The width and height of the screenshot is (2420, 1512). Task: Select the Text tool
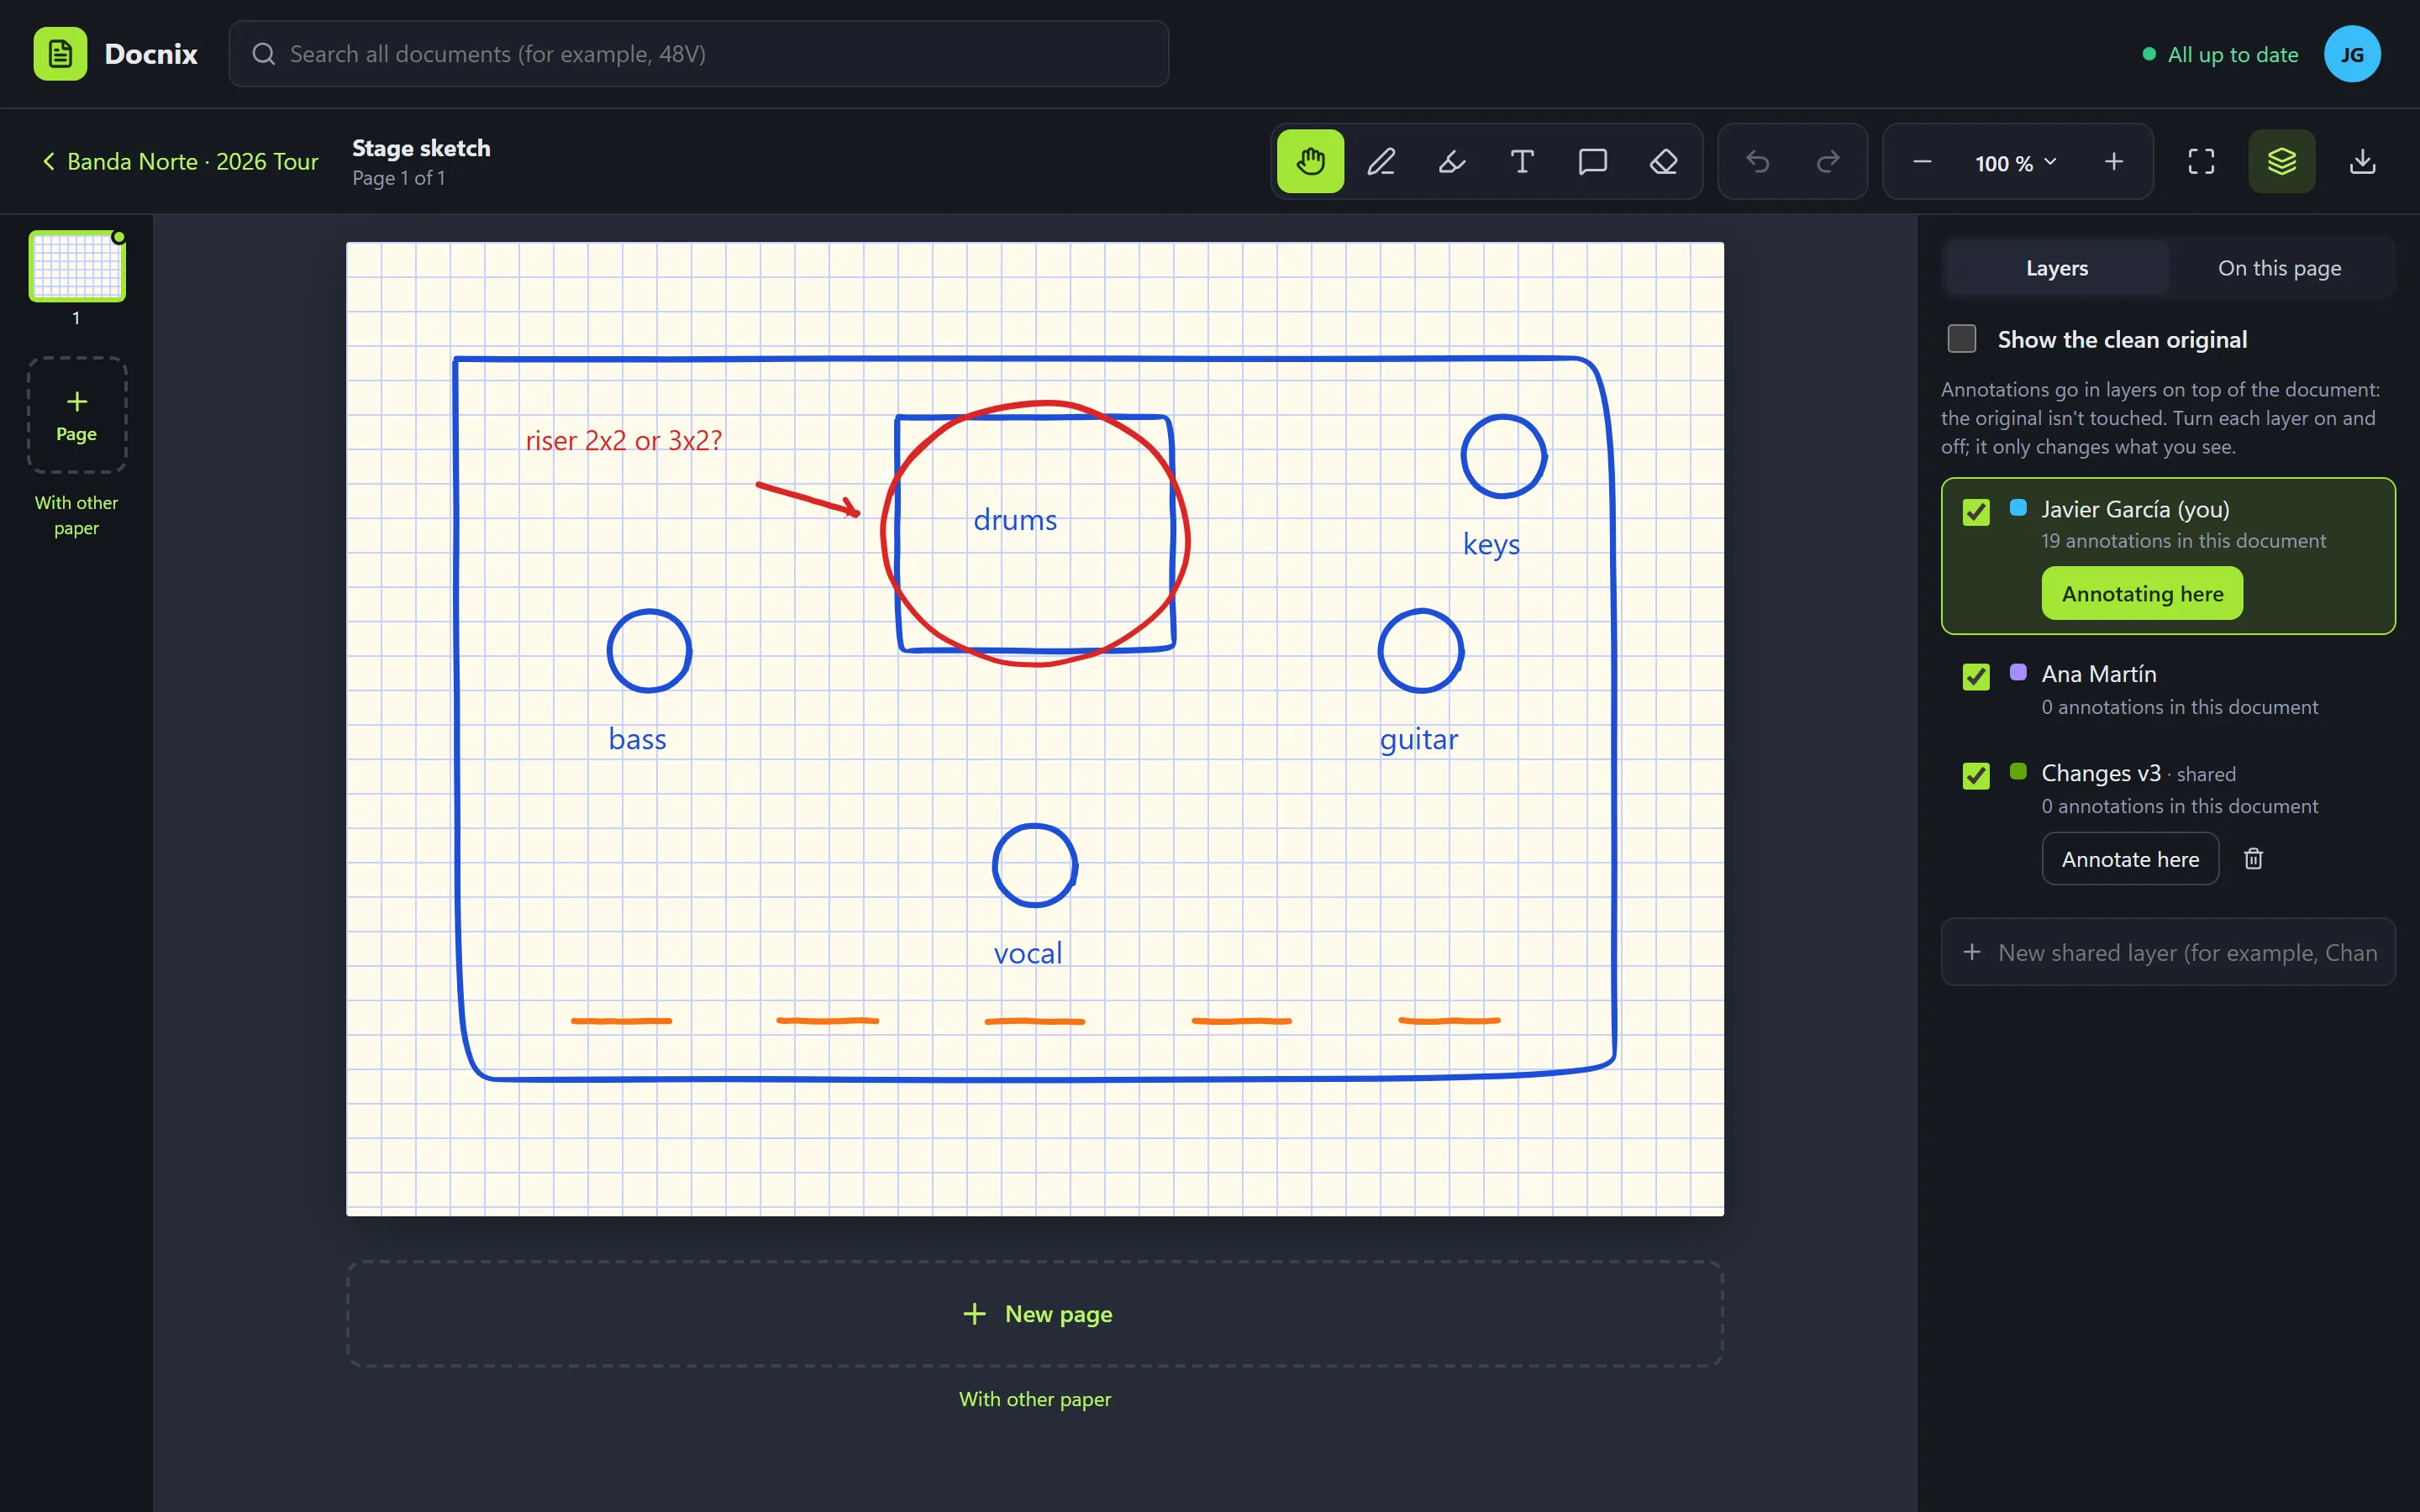[1522, 161]
